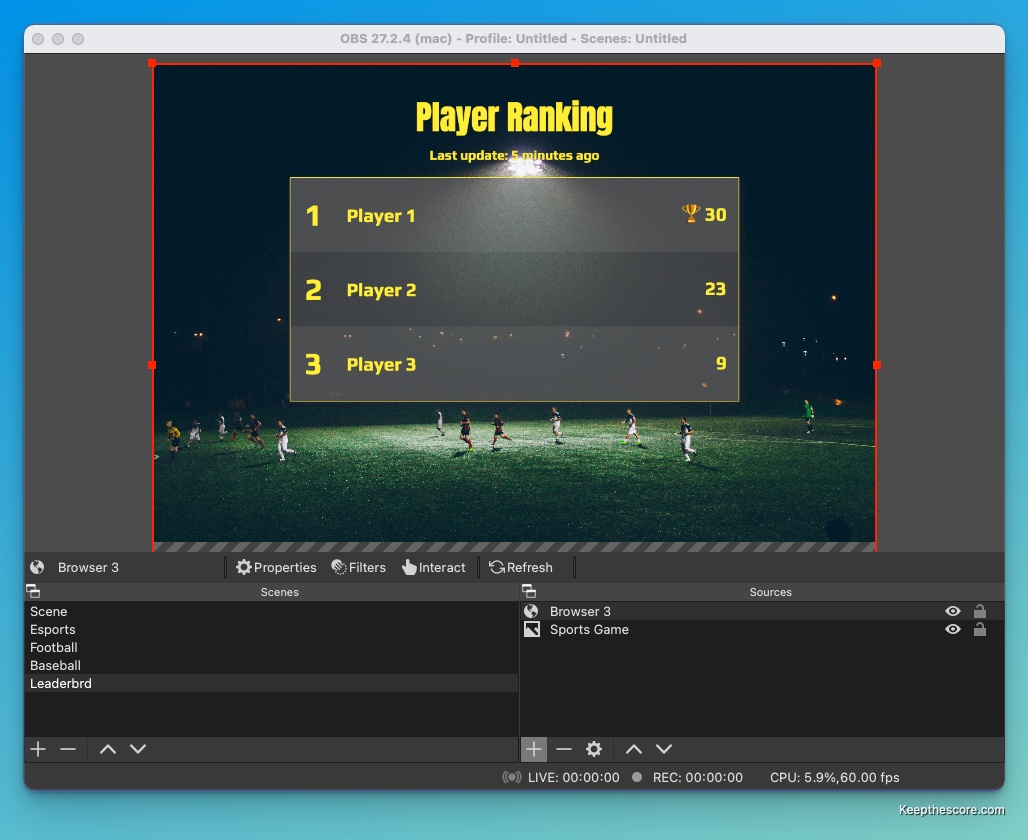Click the Last update text in preview
Screen dimensions: 1028x840
coord(514,155)
